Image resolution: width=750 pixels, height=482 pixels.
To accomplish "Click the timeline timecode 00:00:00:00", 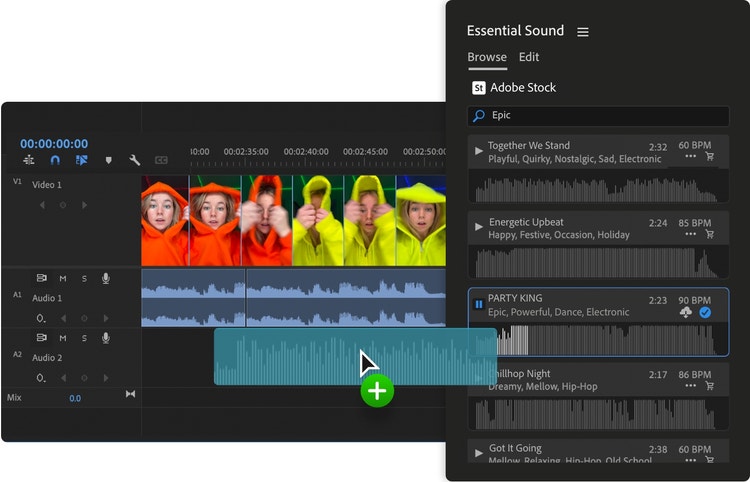I will [54, 144].
